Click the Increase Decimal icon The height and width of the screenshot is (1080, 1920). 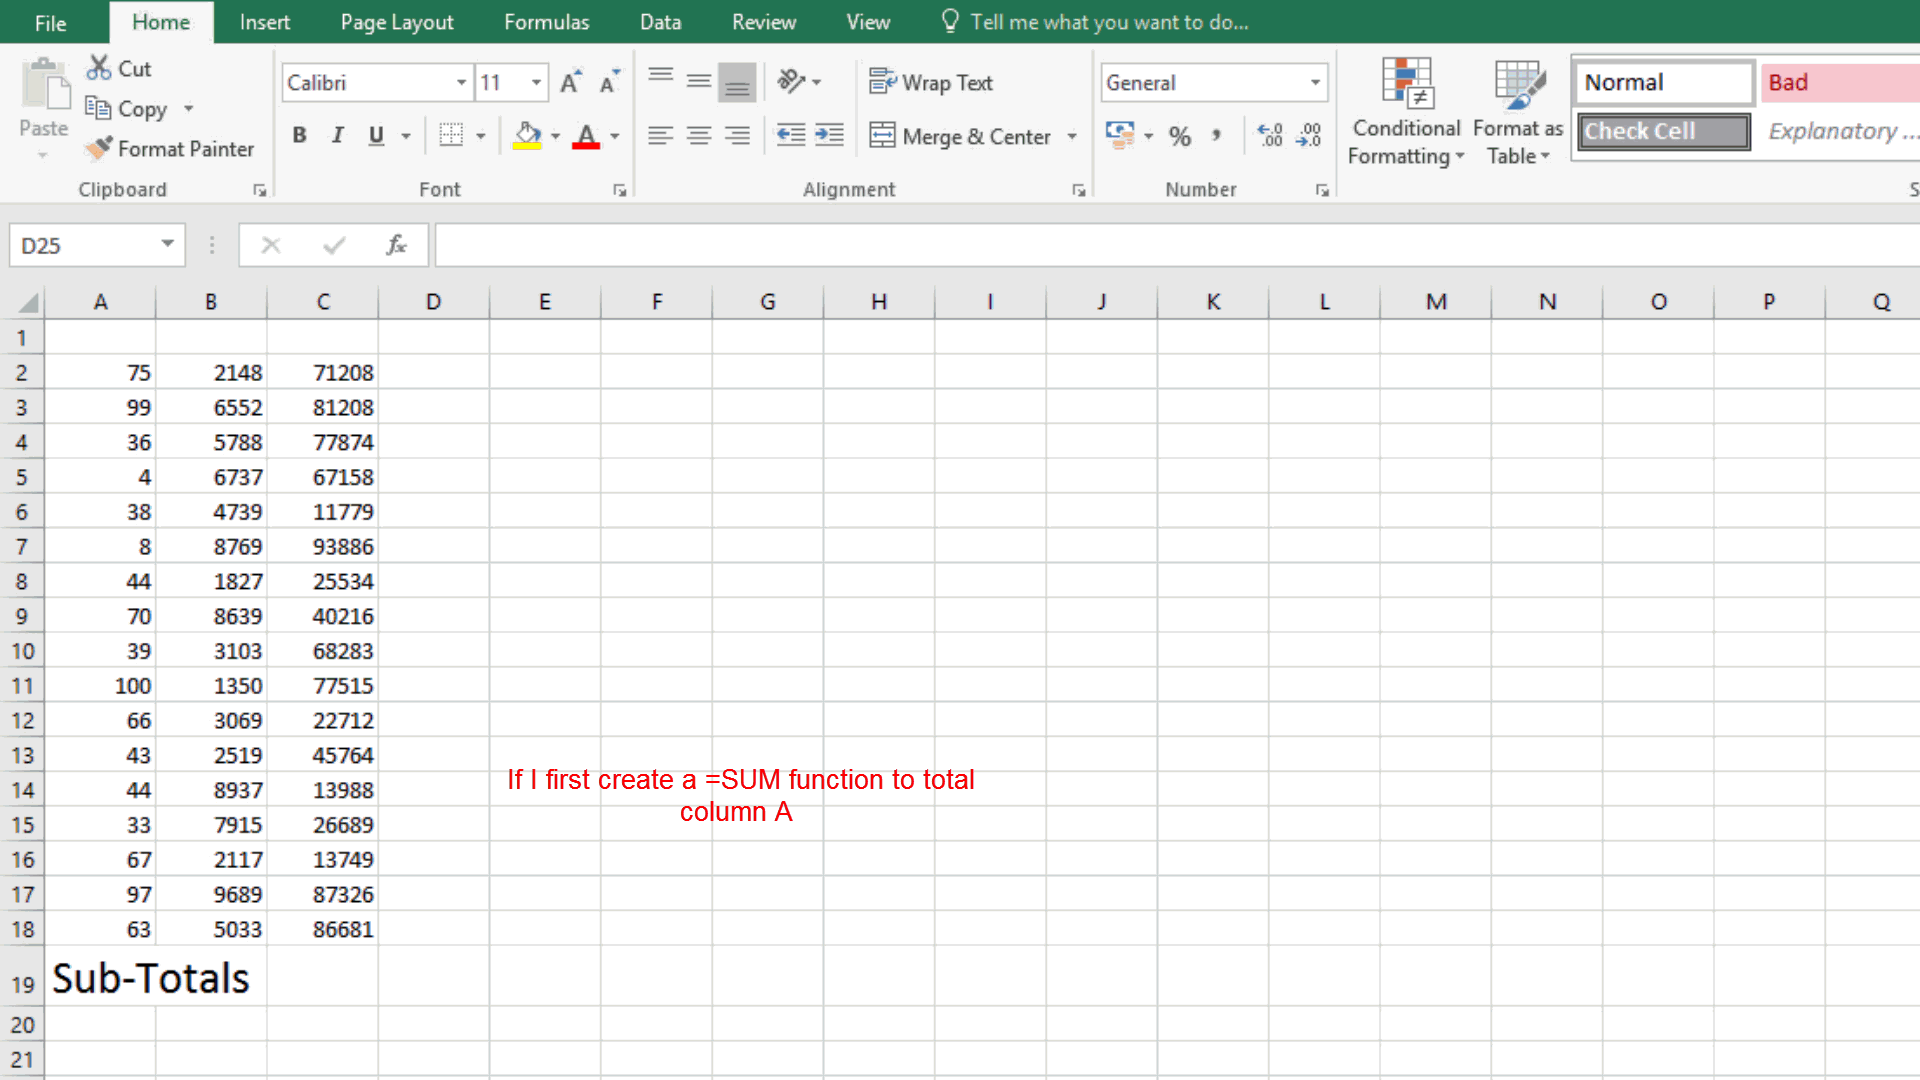click(1269, 135)
